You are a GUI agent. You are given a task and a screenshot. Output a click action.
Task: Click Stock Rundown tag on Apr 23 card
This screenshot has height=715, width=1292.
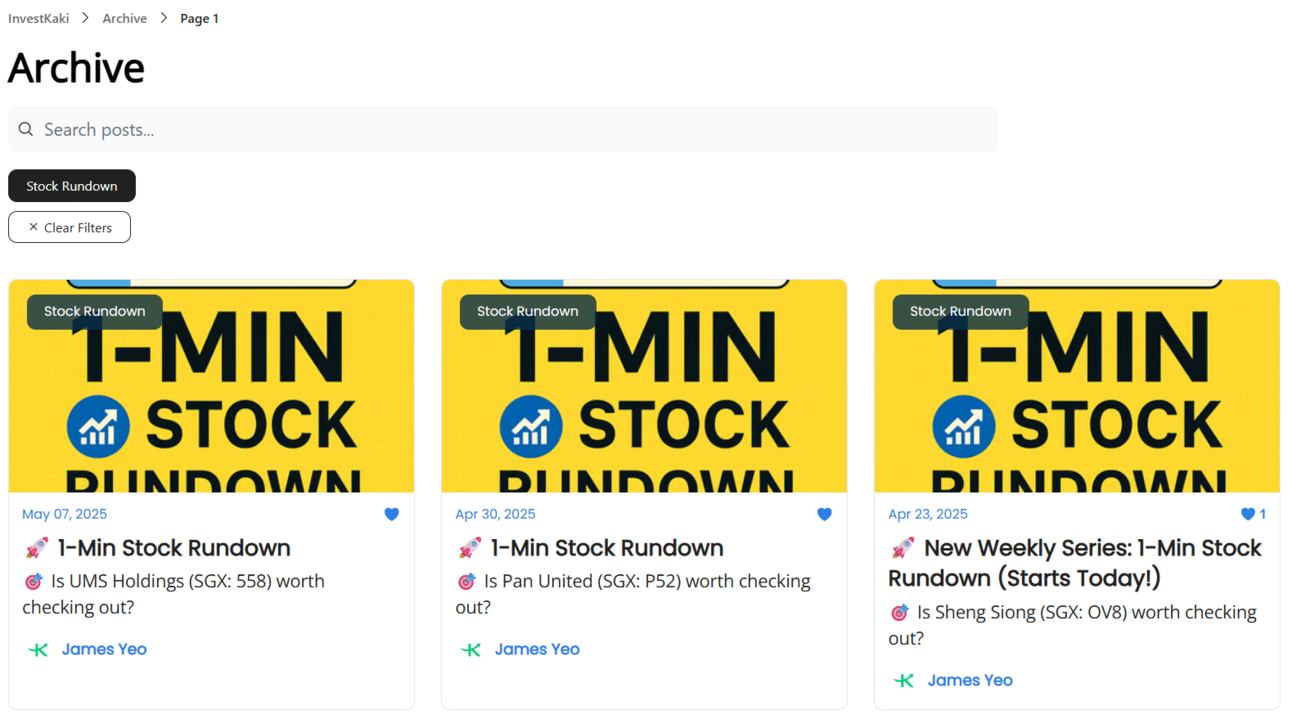click(961, 311)
